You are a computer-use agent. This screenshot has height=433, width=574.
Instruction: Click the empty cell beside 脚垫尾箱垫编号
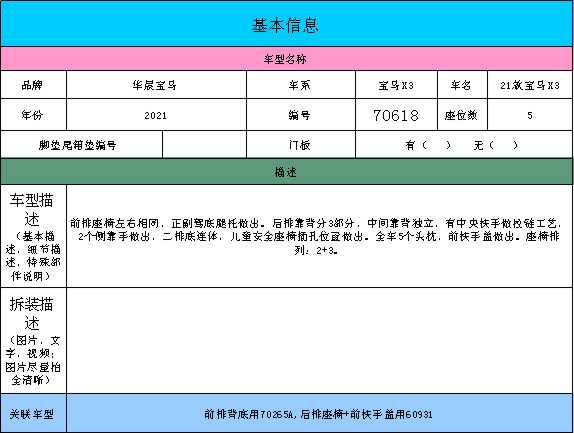pyautogui.click(x=205, y=145)
